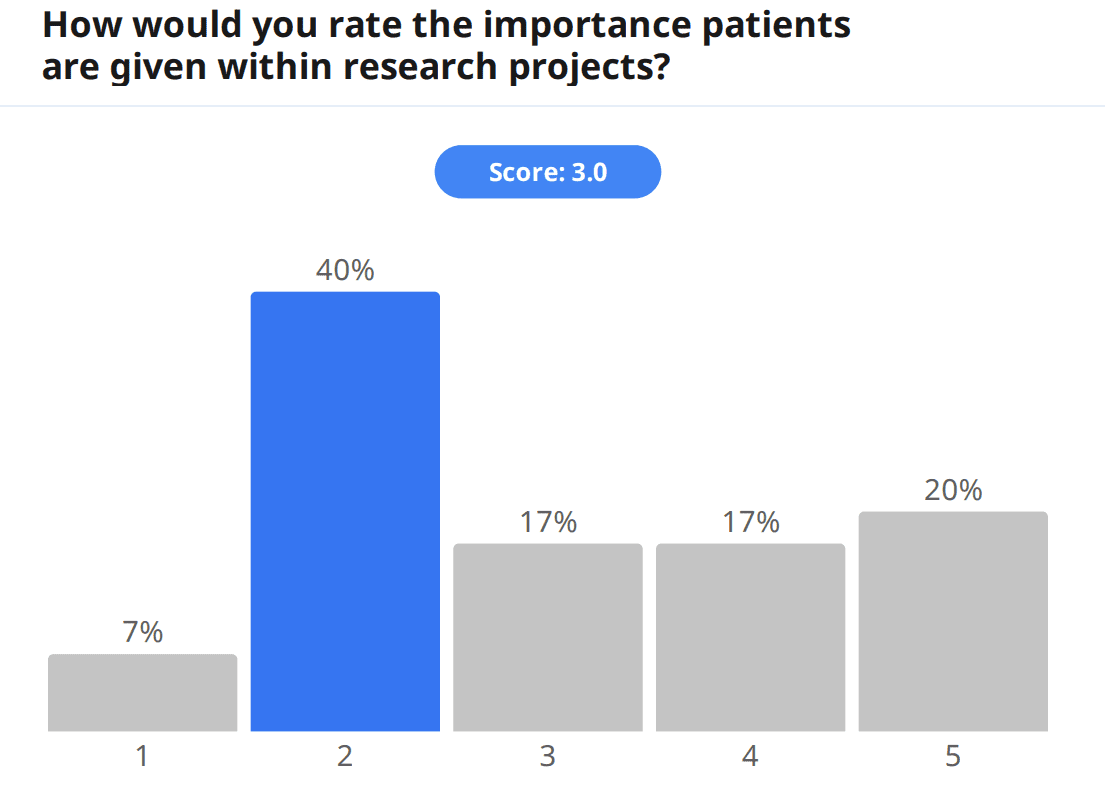Select the blue bar for rating 2
The height and width of the screenshot is (790, 1105).
[345, 511]
